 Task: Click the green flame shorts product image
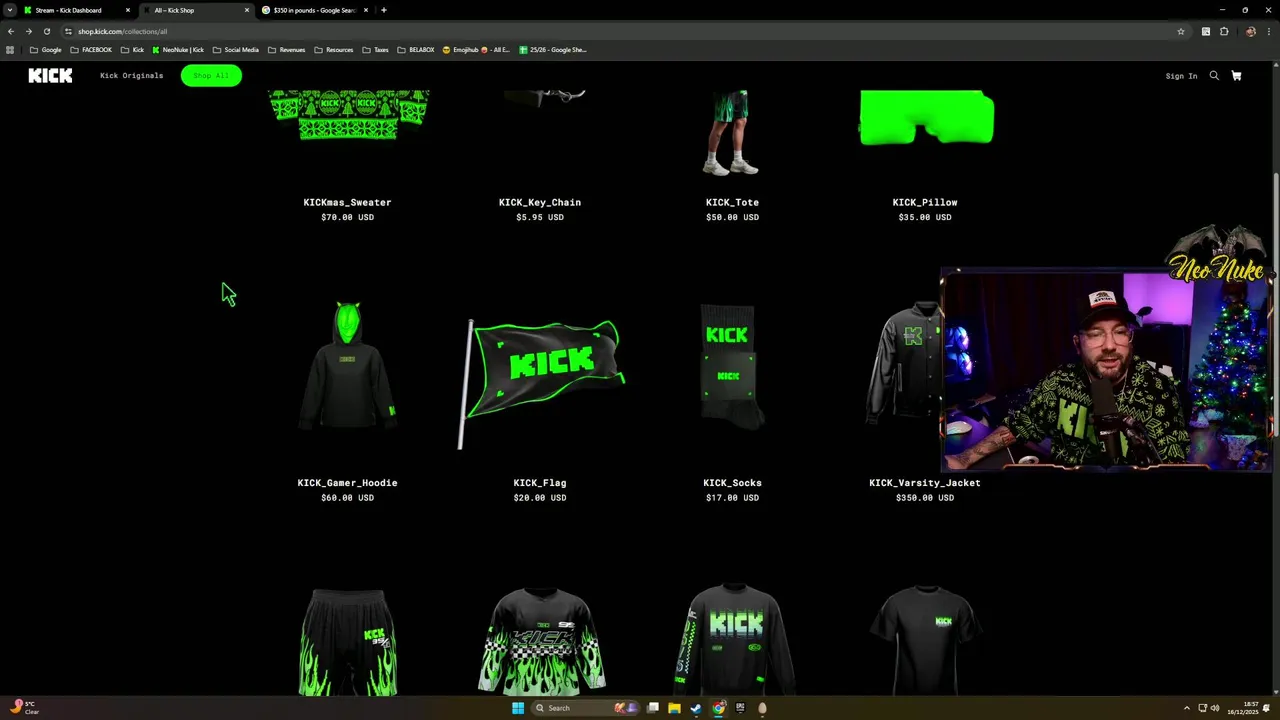pyautogui.click(x=347, y=642)
